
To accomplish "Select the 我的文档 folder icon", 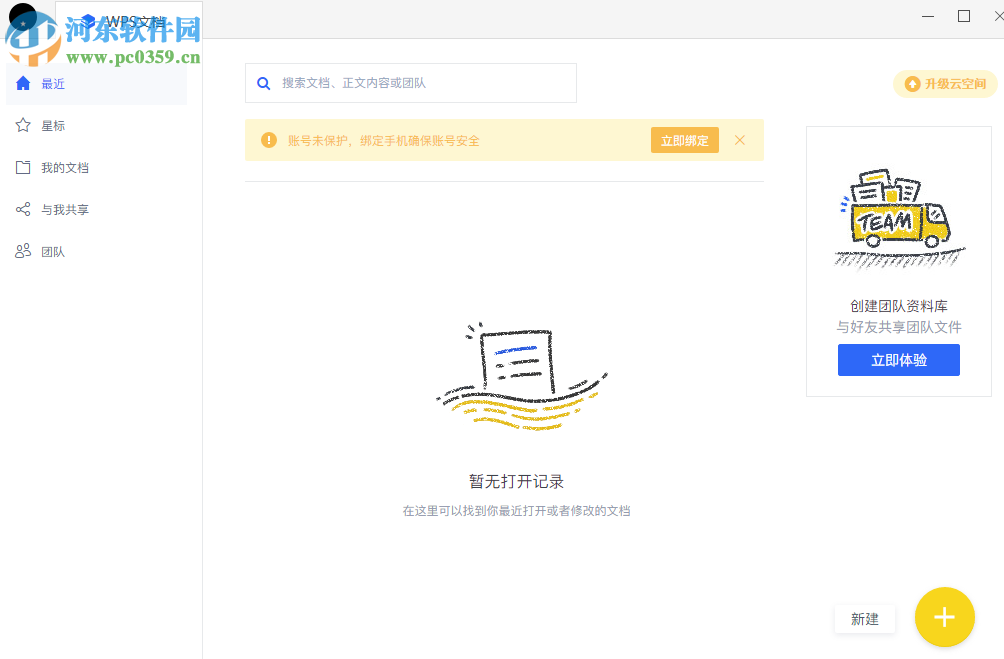I will (x=23, y=167).
